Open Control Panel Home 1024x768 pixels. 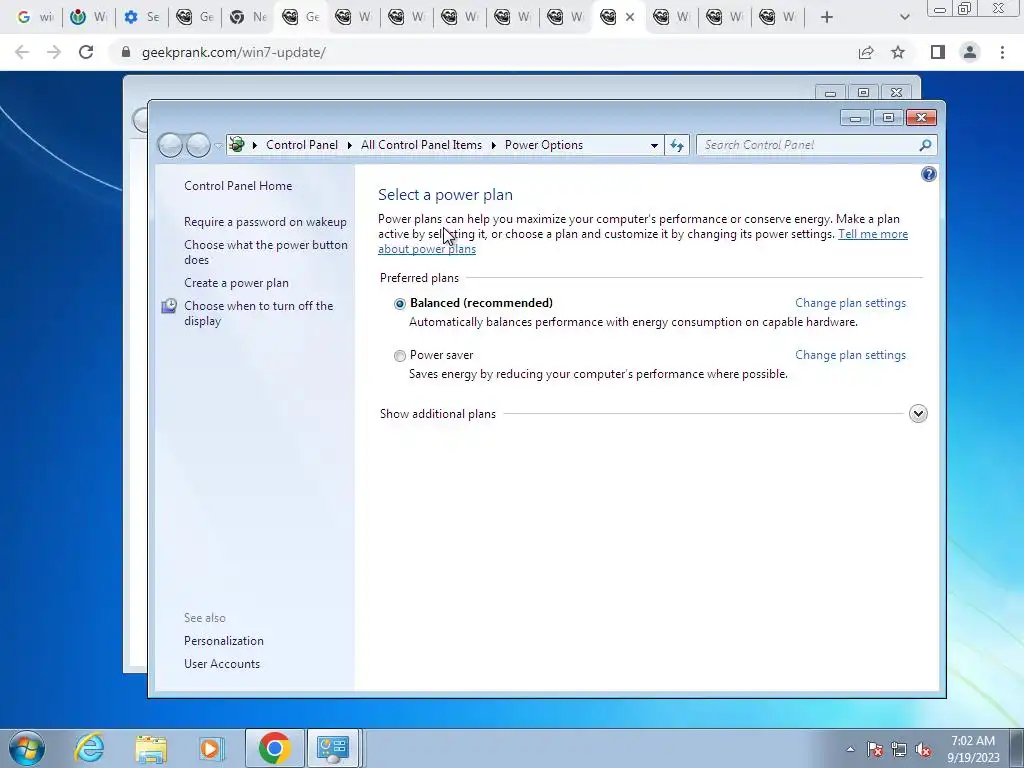238,186
